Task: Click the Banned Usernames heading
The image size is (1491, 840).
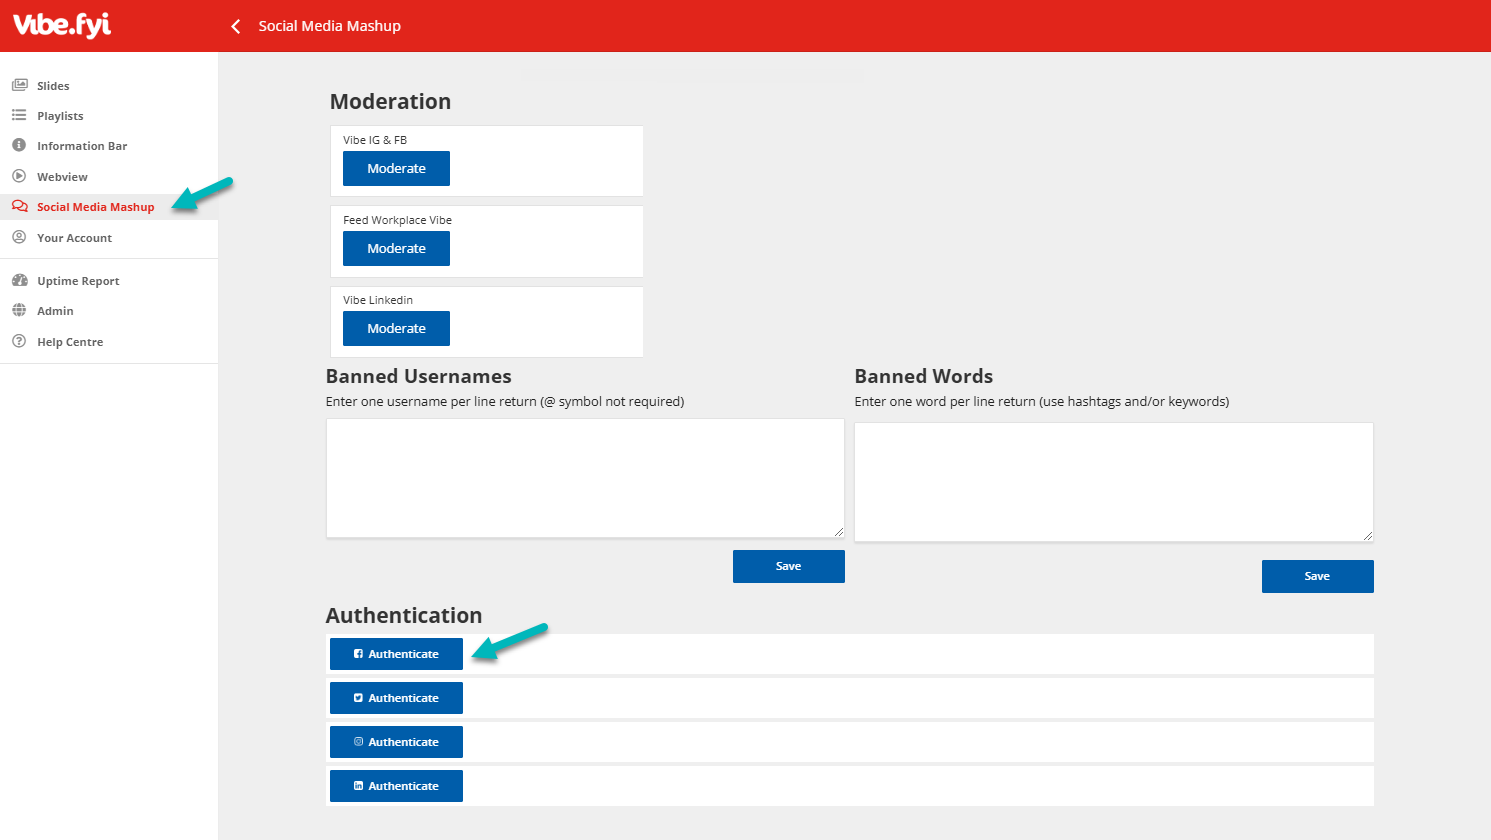Action: [418, 377]
